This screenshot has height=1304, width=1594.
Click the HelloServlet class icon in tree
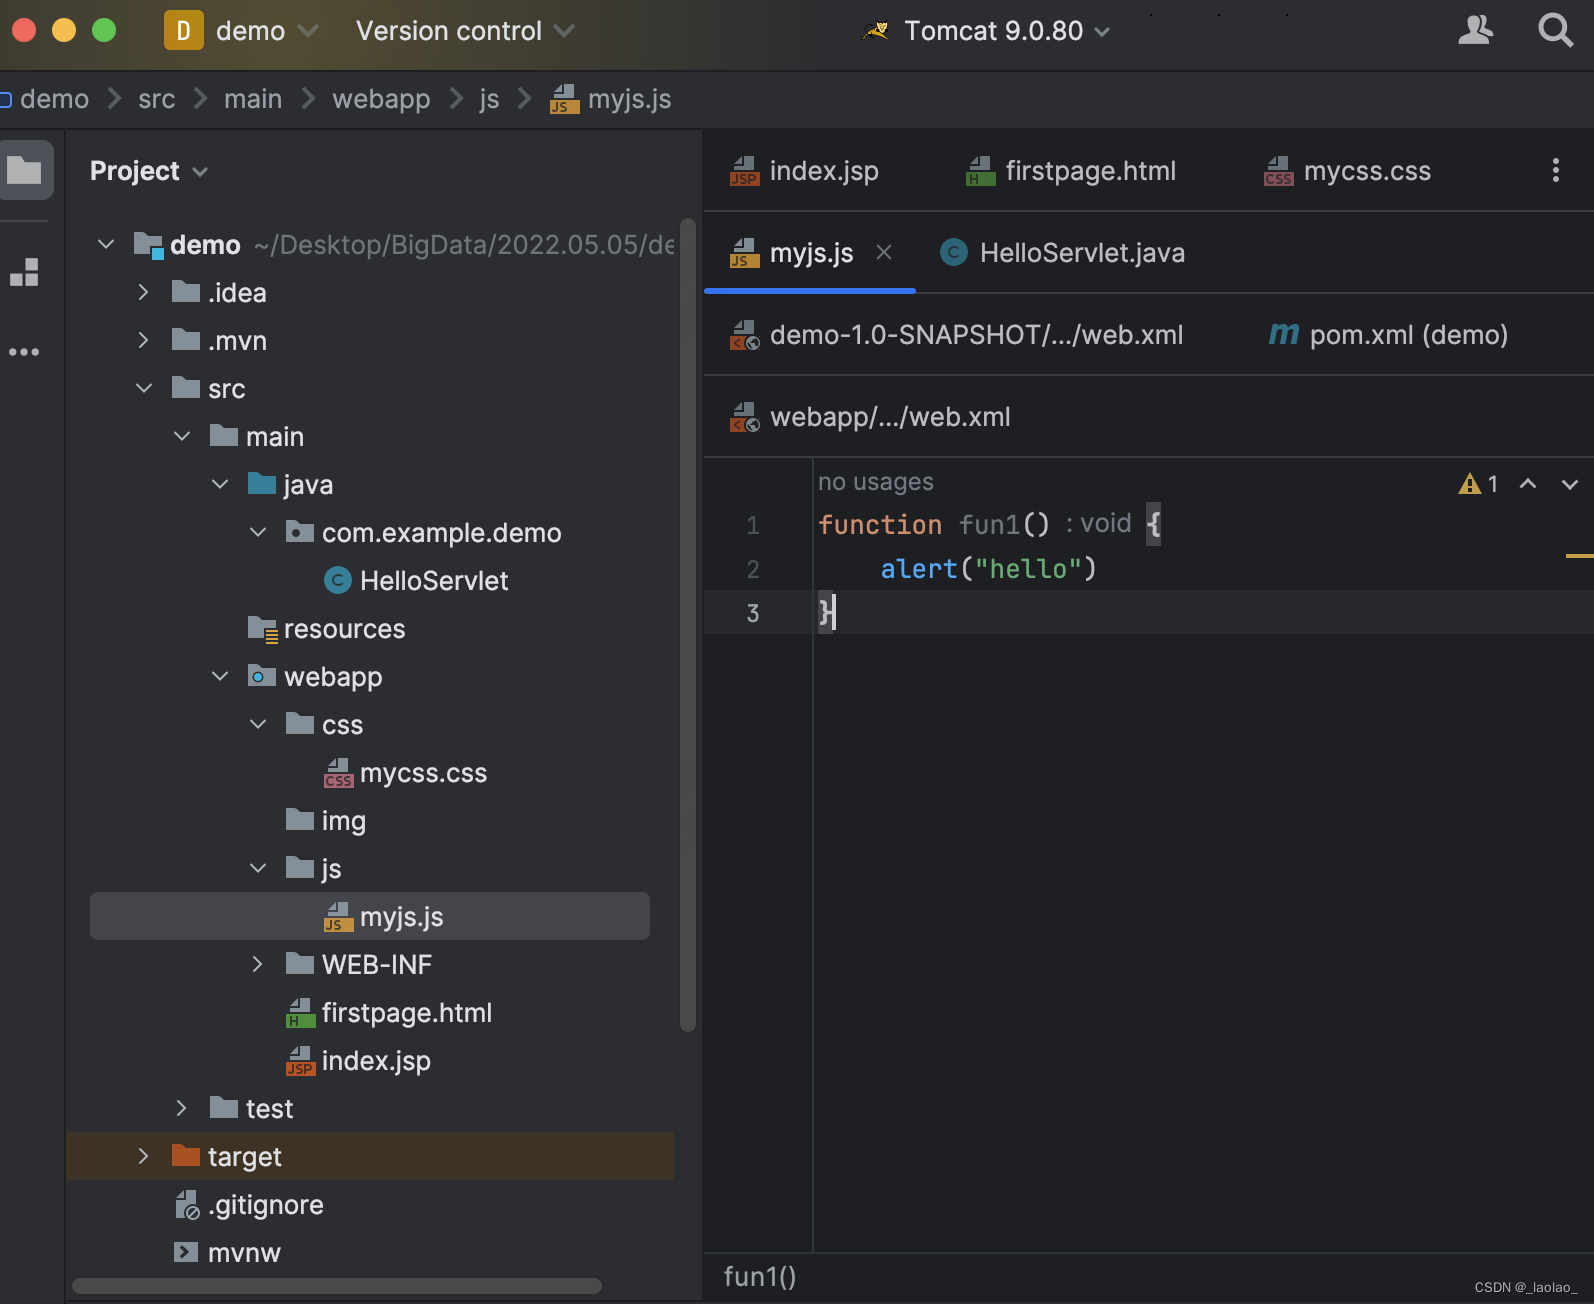click(x=338, y=580)
